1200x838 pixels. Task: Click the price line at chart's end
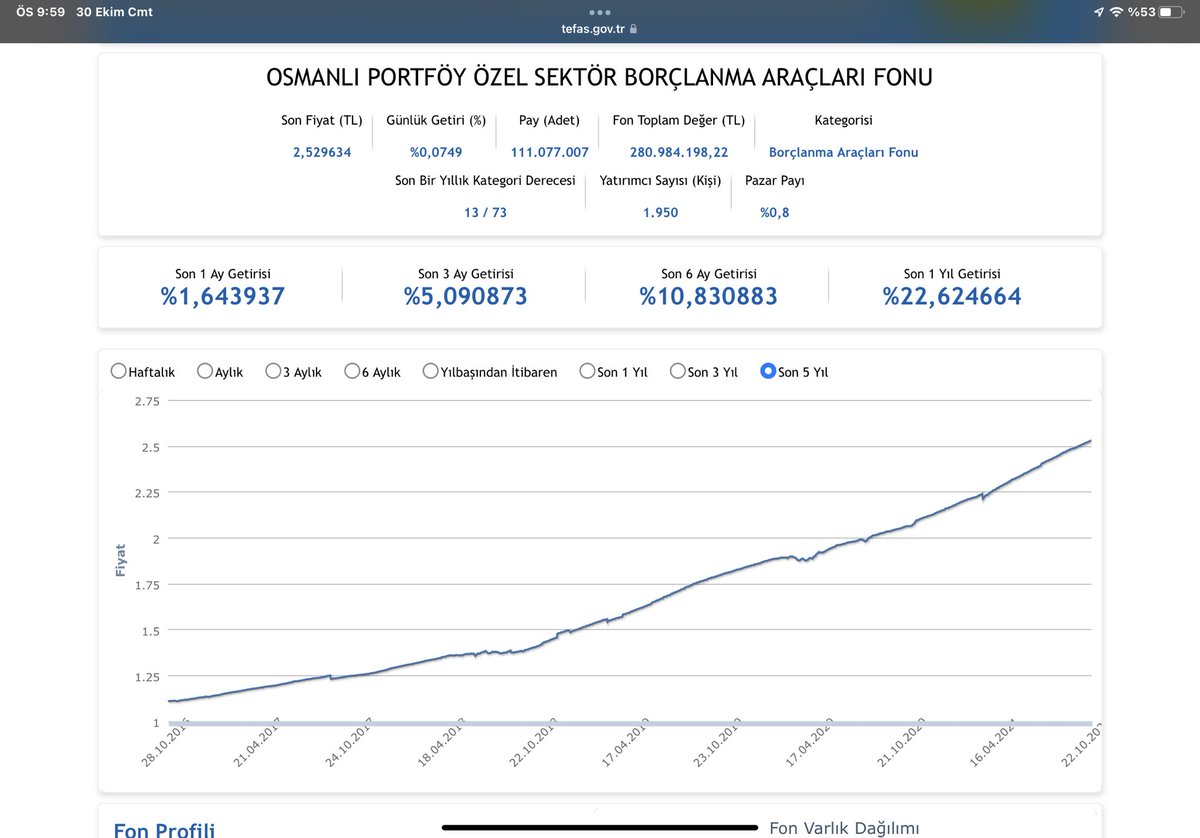click(x=1088, y=441)
